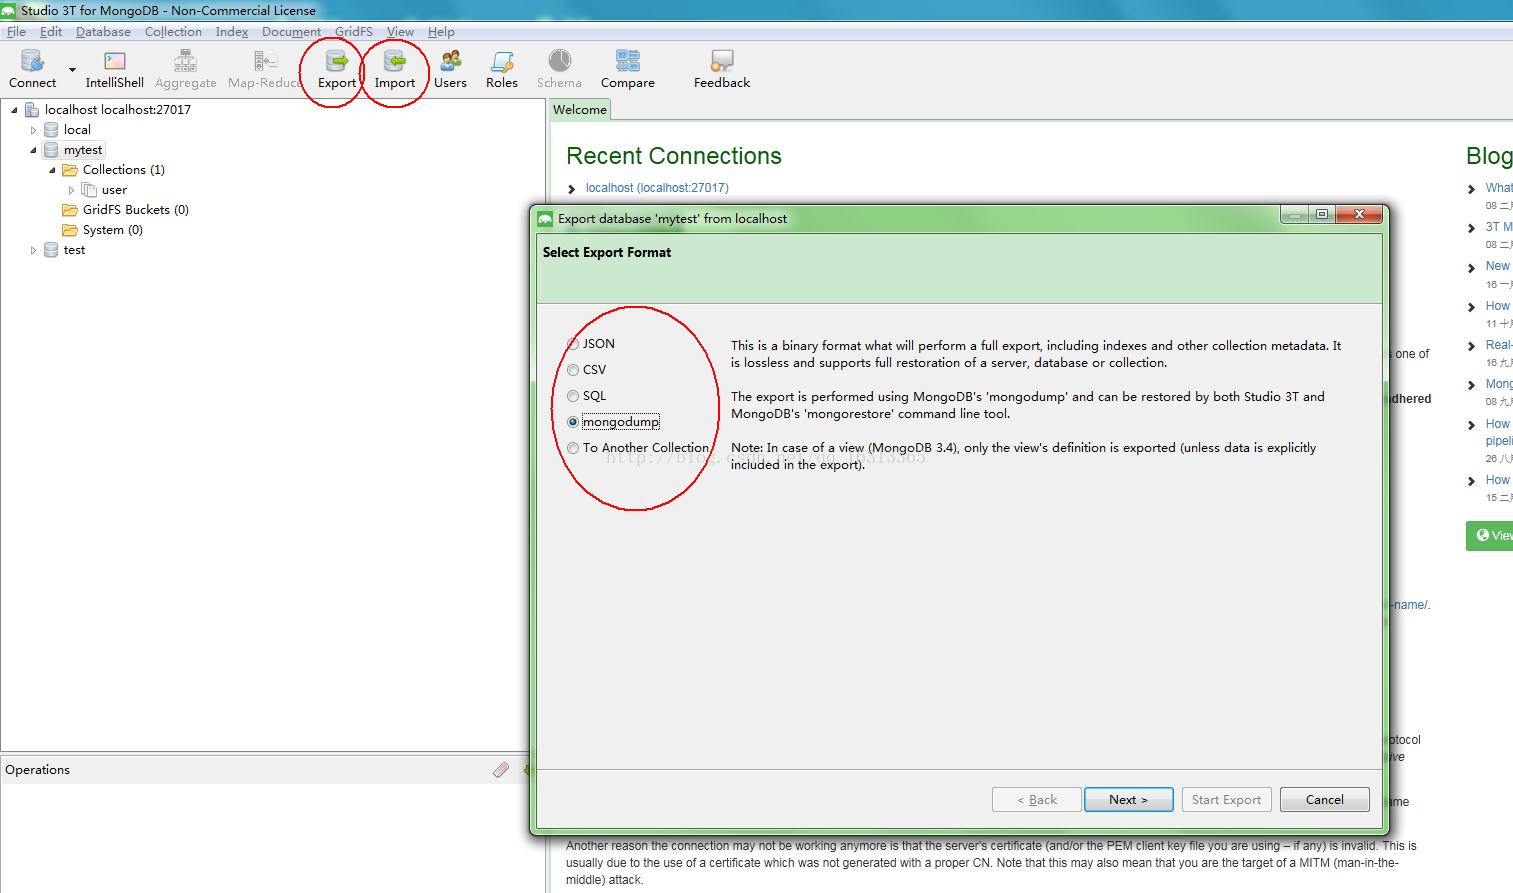The image size is (1513, 893).
Task: Expand the test database node
Action: click(x=33, y=250)
